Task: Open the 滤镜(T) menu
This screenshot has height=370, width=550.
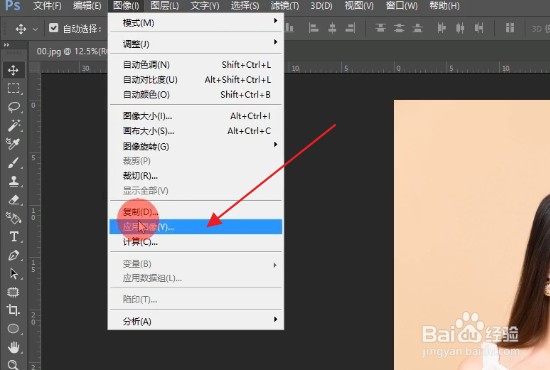Action: pos(285,6)
